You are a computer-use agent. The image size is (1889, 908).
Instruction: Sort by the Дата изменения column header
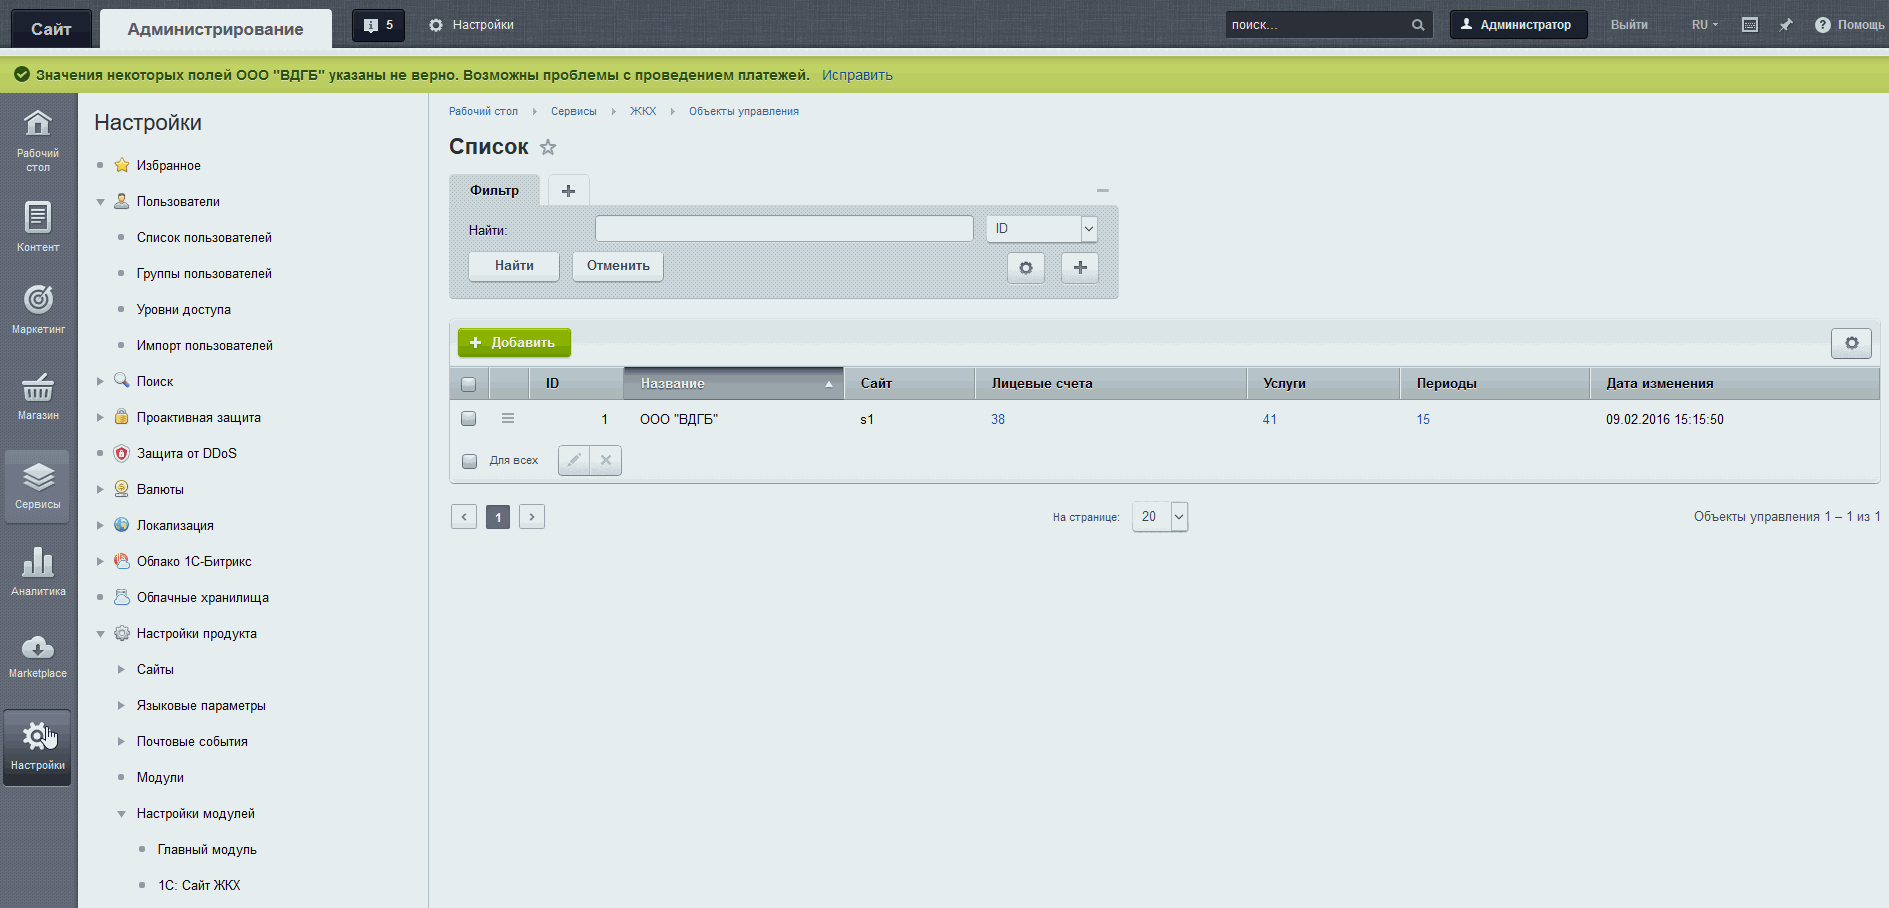click(x=1734, y=384)
